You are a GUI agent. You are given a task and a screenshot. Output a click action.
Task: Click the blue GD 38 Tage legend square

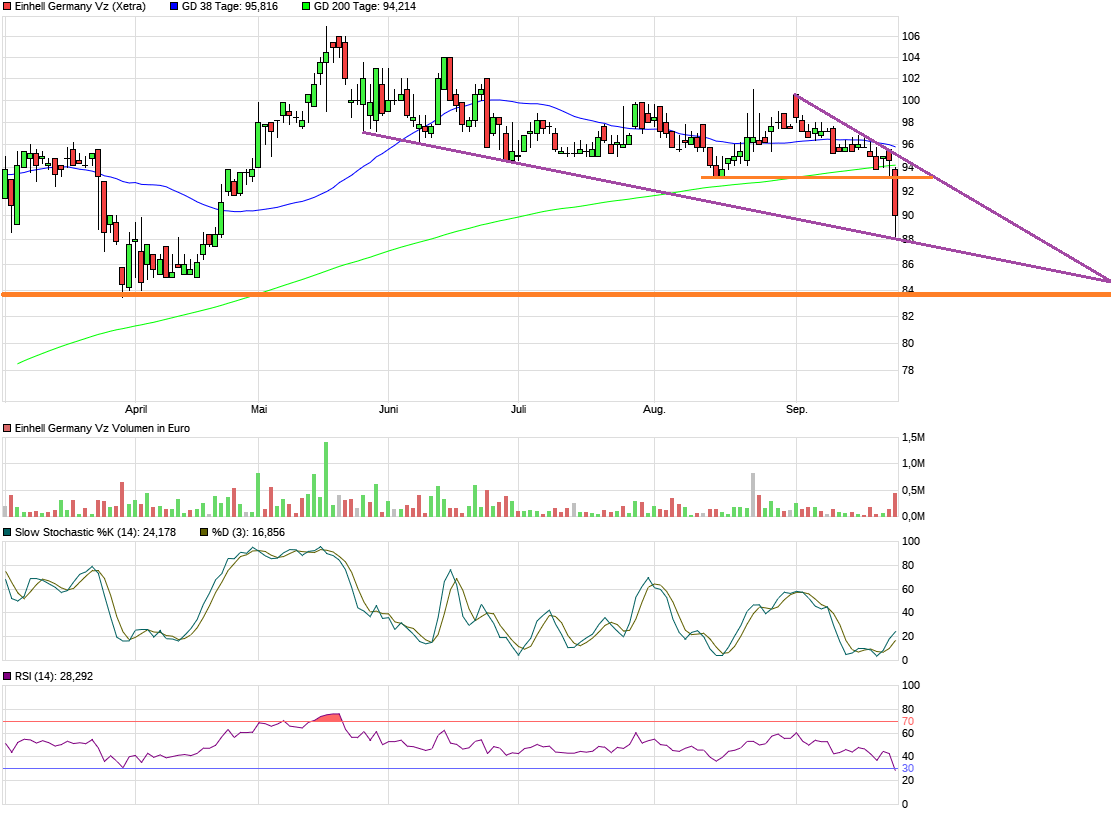174,6
